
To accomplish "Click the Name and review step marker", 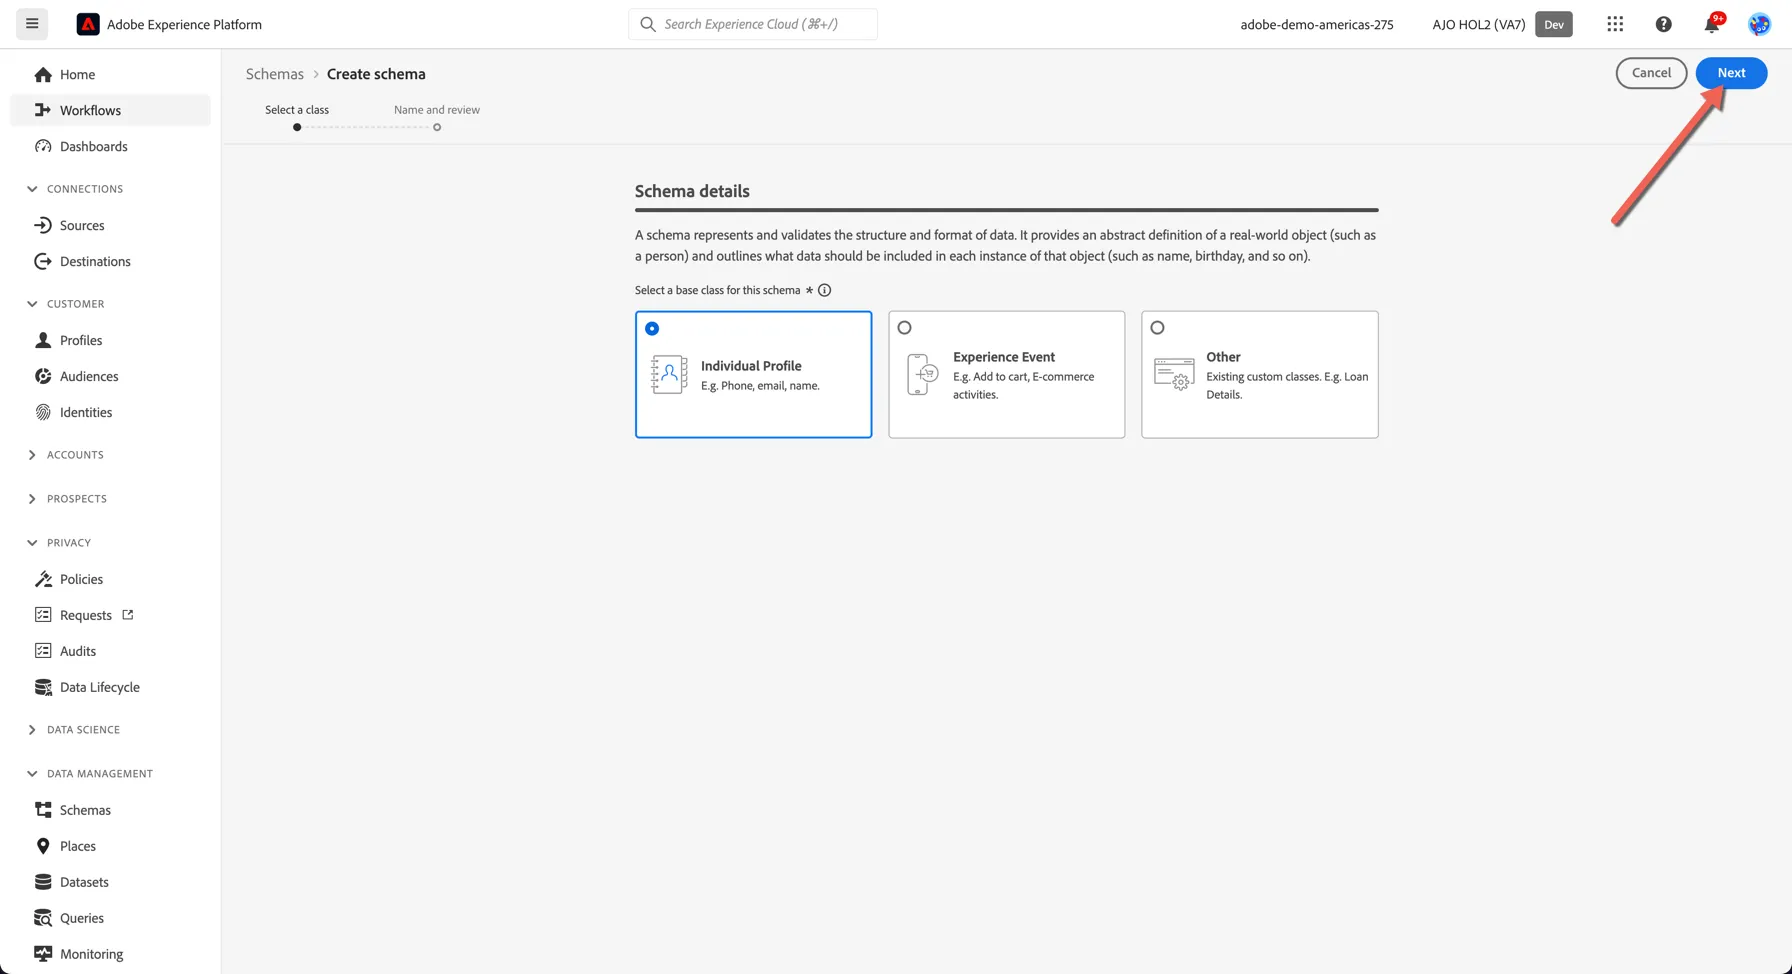I will click(437, 127).
